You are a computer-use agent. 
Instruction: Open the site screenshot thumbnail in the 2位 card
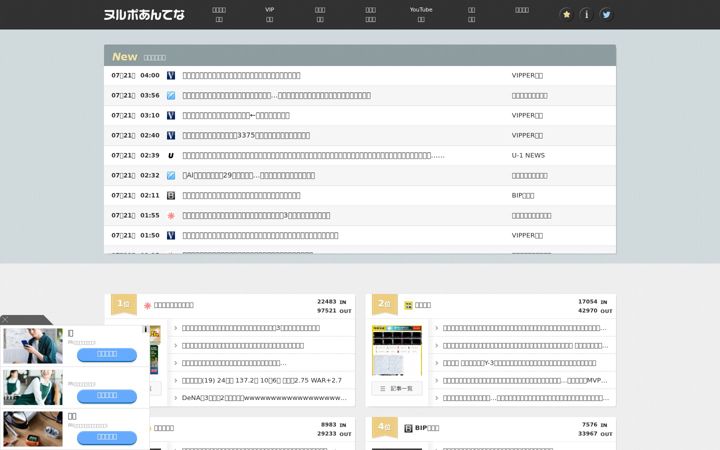tap(397, 350)
